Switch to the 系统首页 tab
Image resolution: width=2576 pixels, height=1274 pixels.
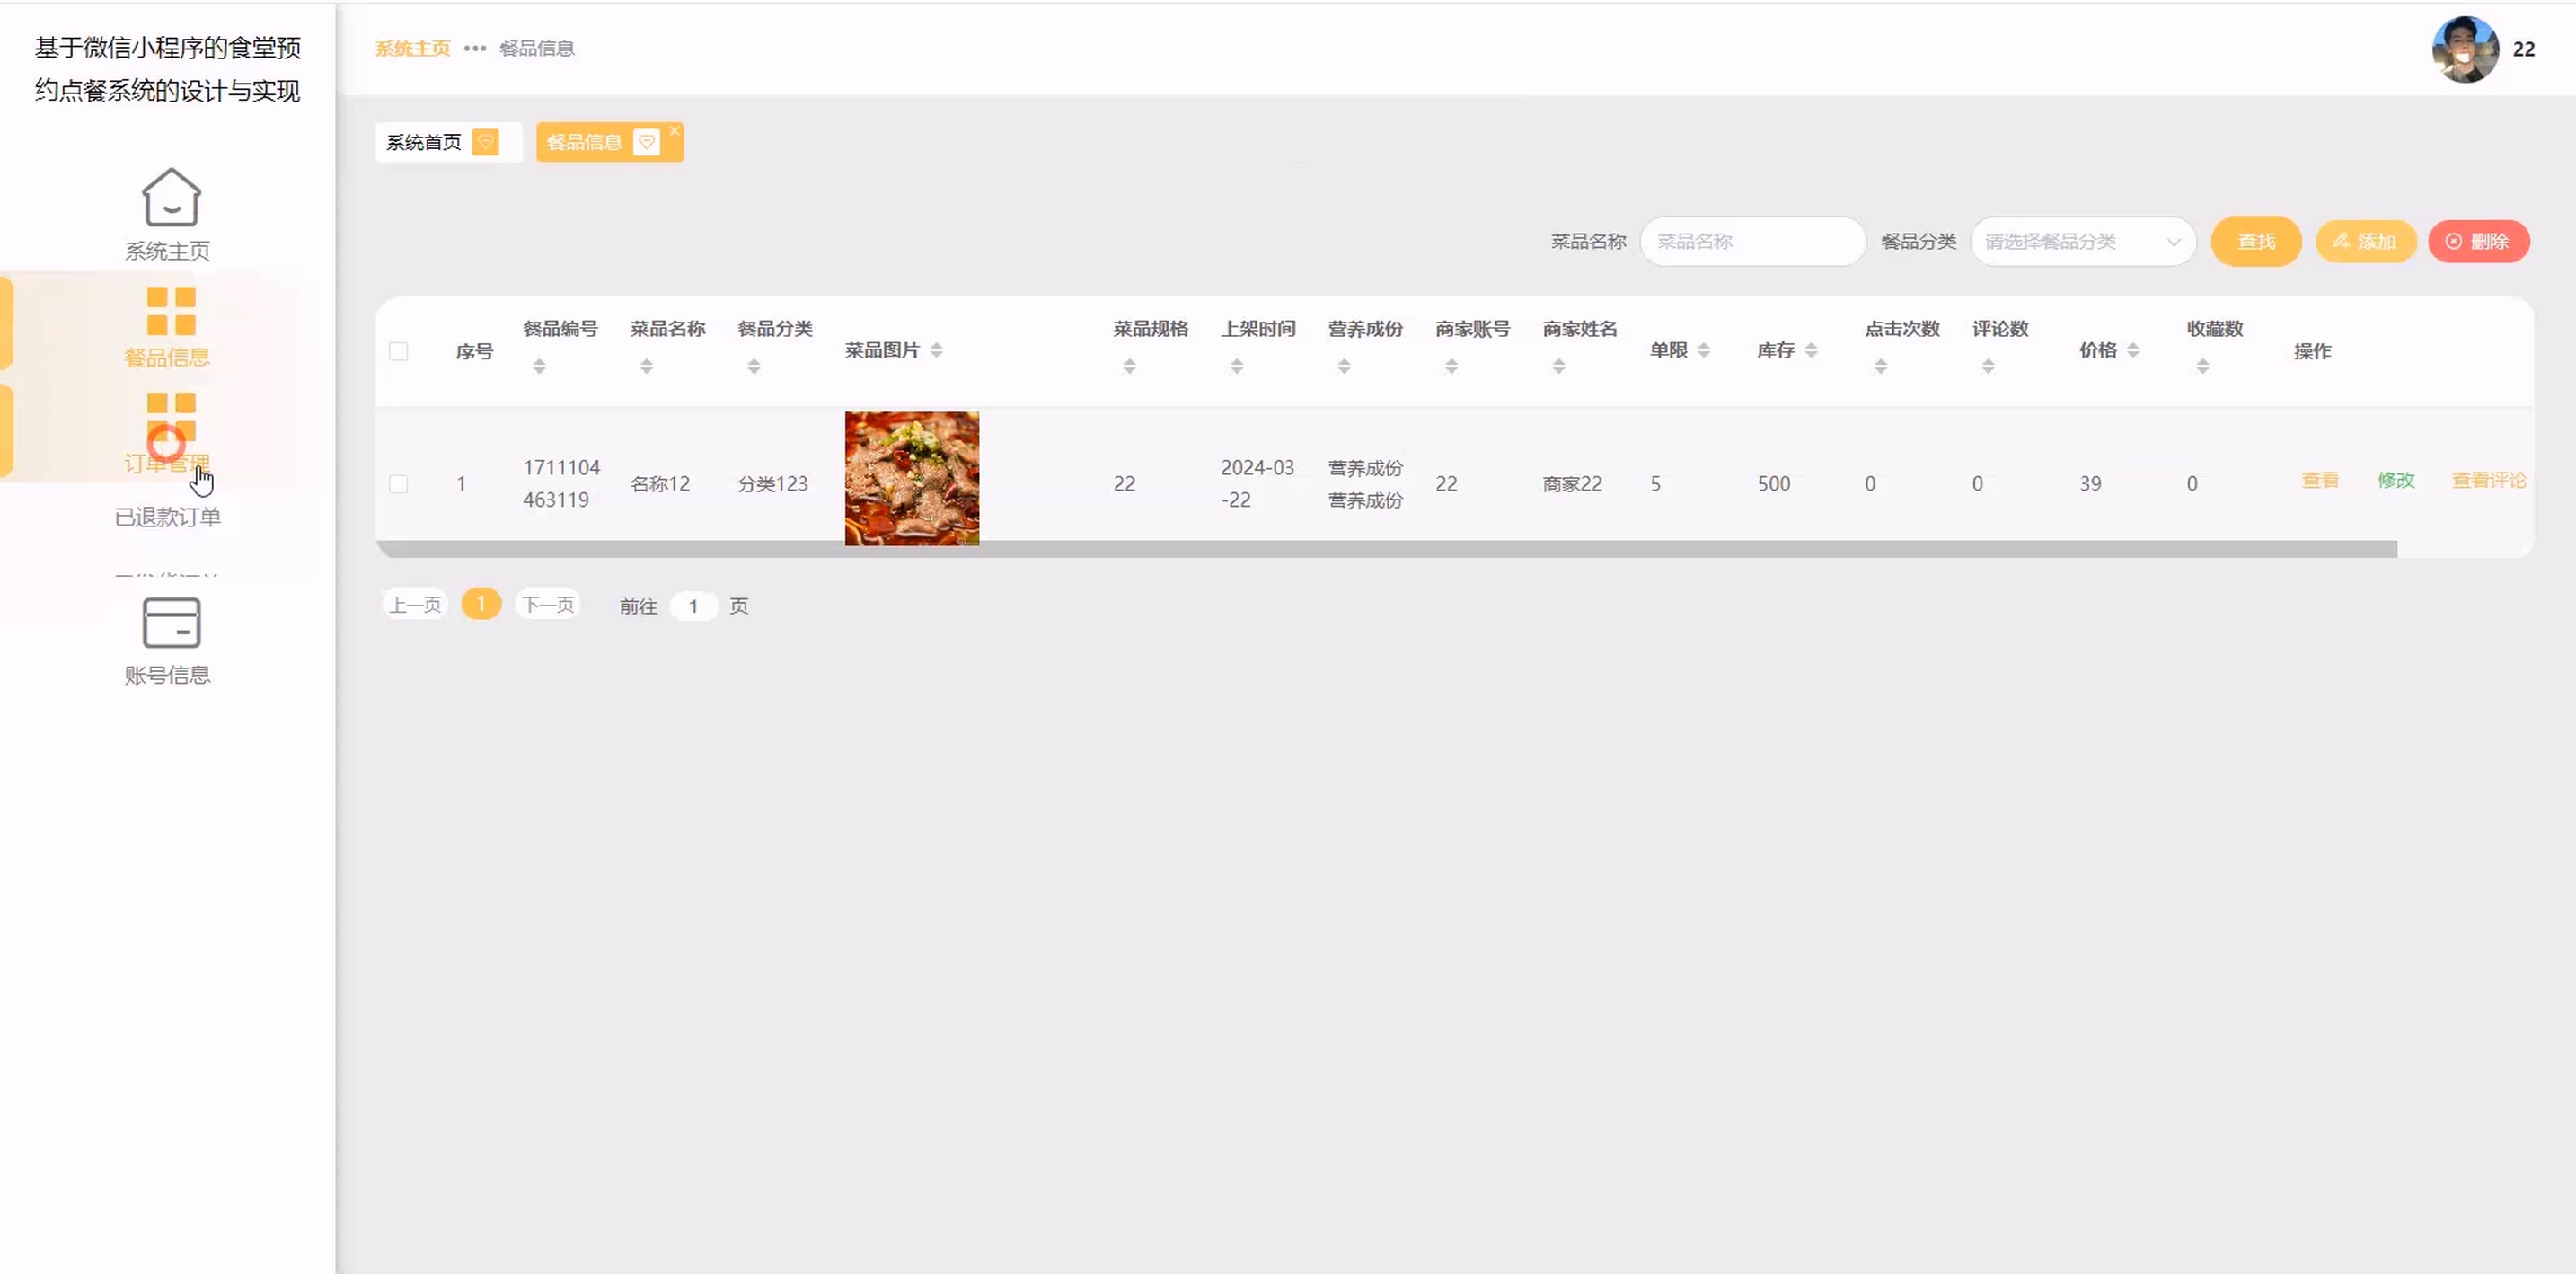424,143
